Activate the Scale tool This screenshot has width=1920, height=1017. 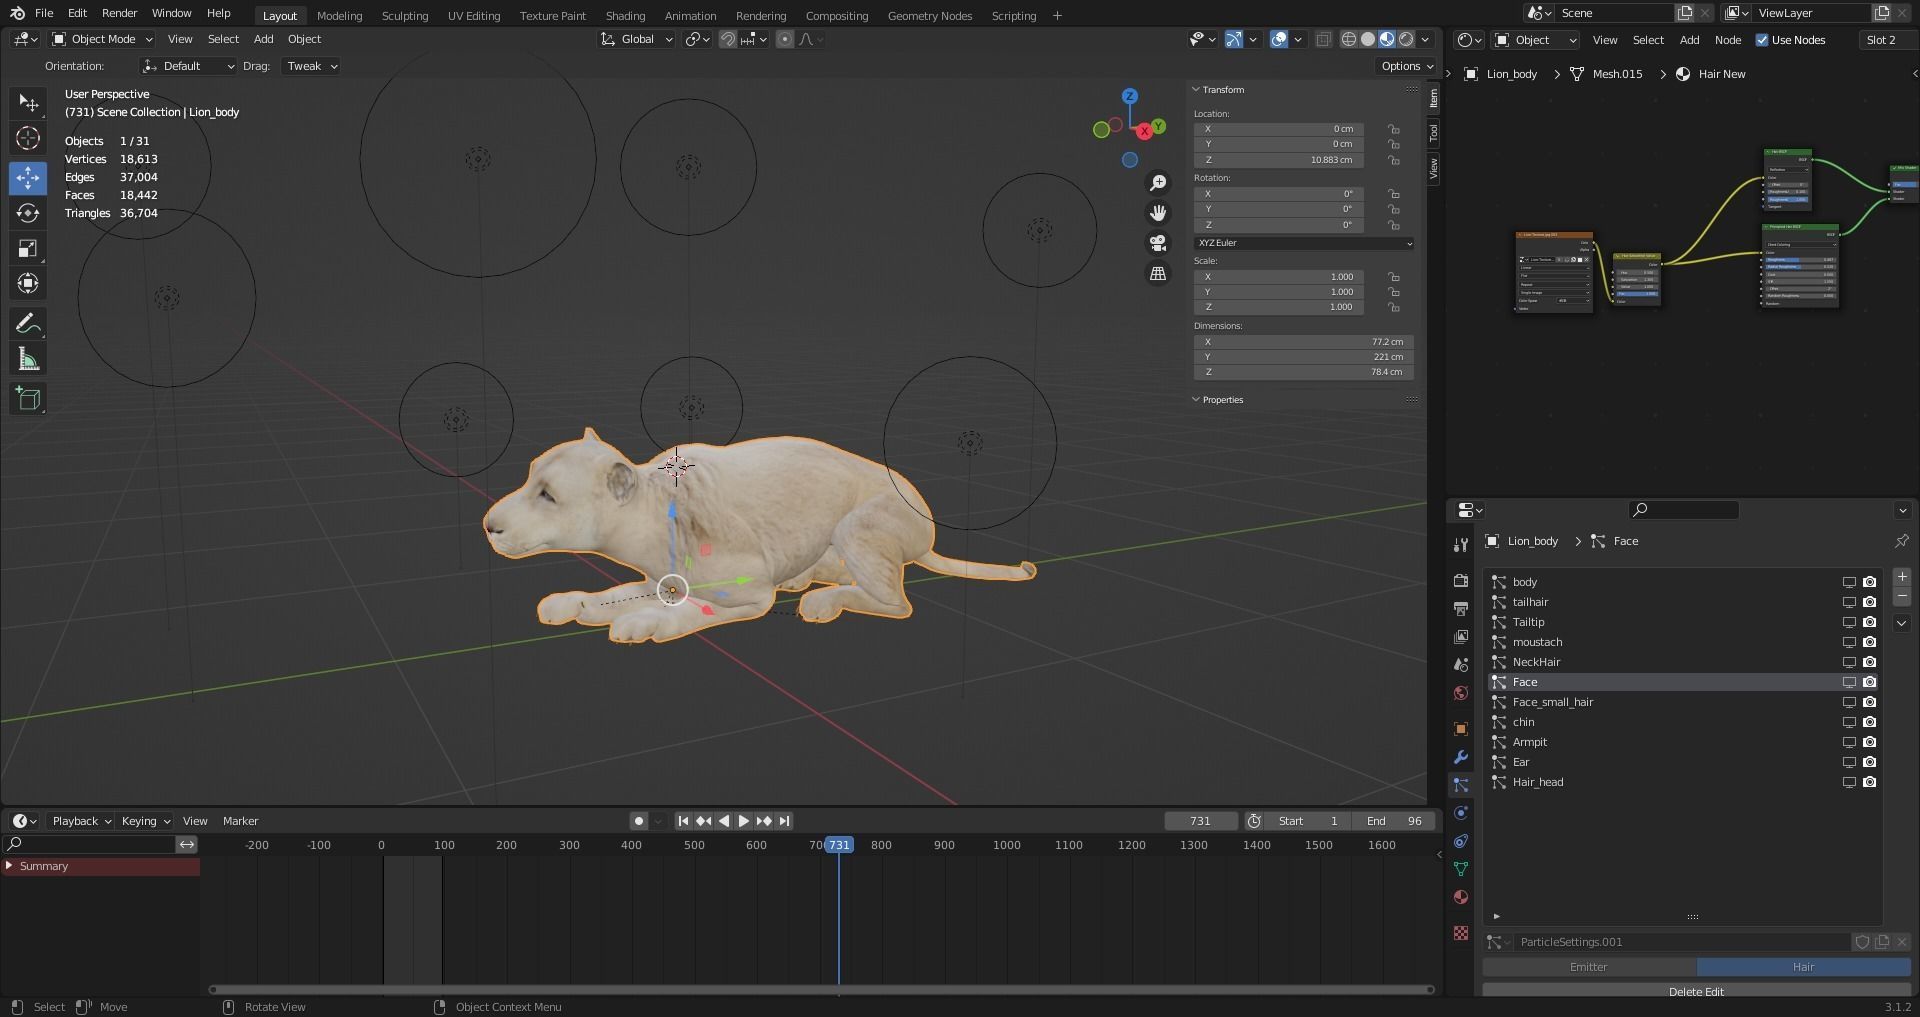[x=28, y=248]
